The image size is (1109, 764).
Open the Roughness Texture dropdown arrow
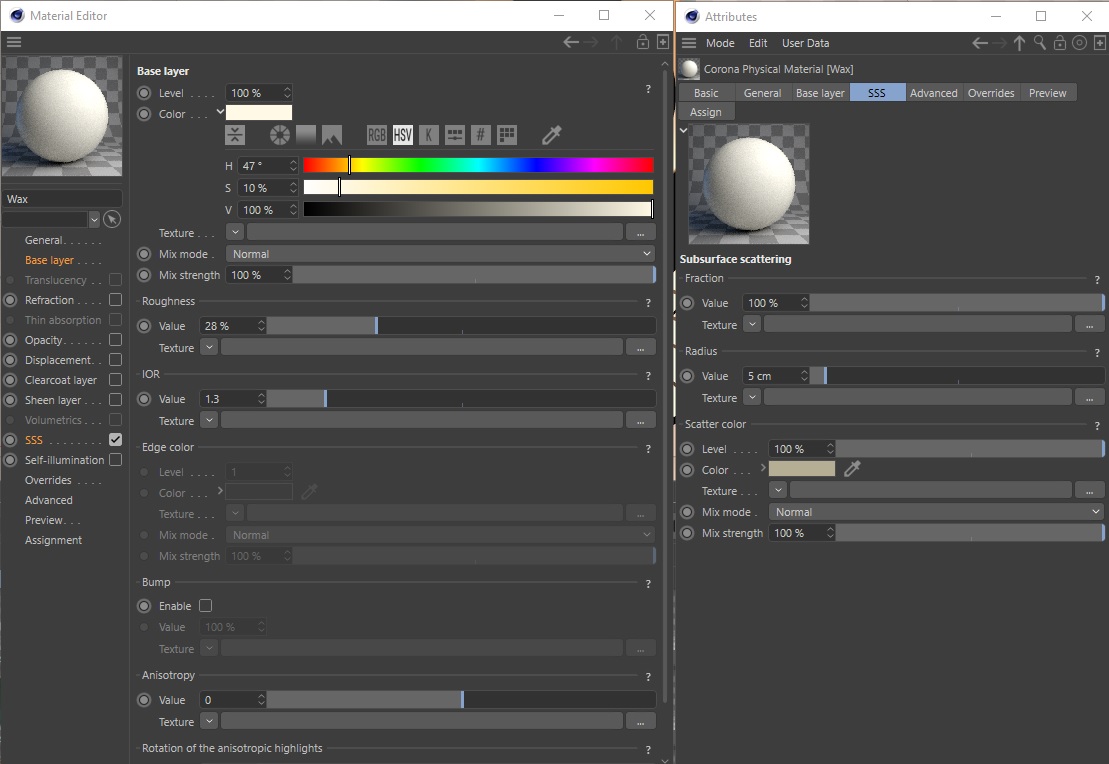(x=209, y=347)
